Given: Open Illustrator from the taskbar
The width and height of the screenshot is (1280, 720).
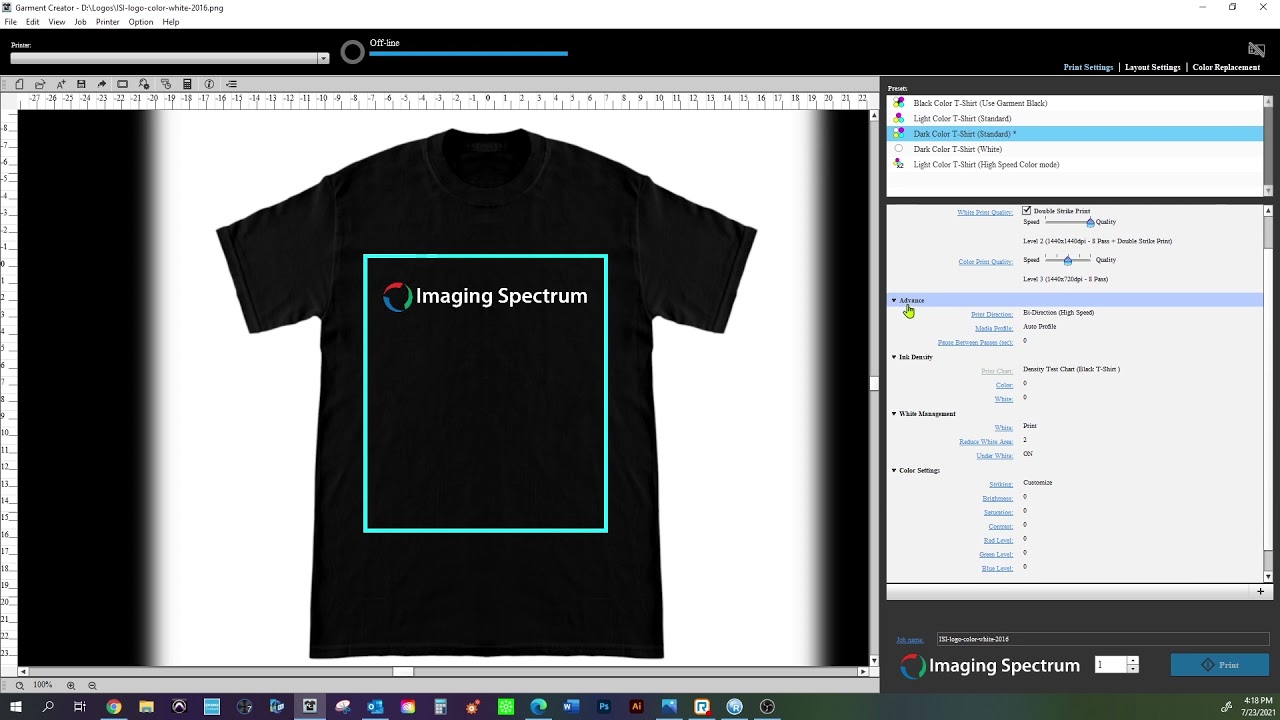Looking at the screenshot, I should tap(636, 706).
